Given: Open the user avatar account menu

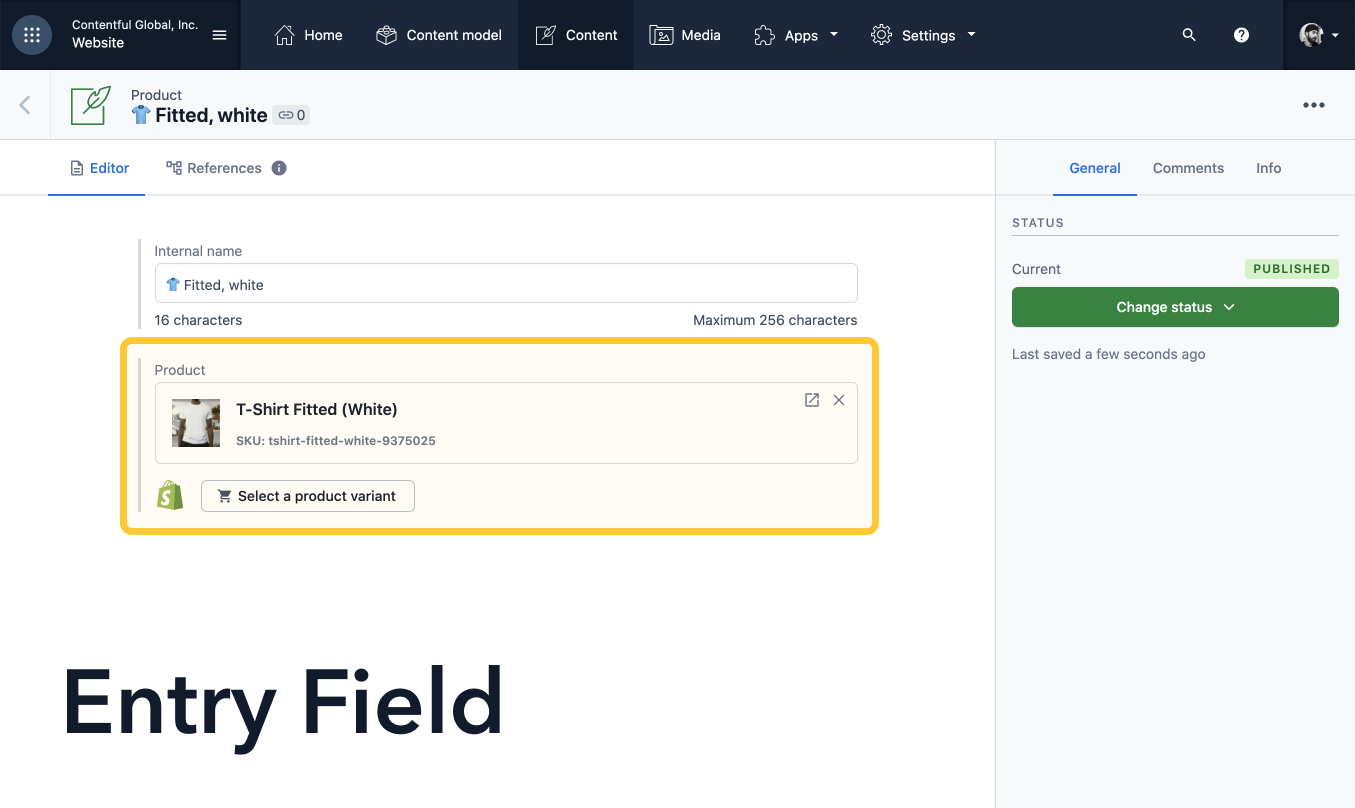Looking at the screenshot, I should pos(1318,35).
